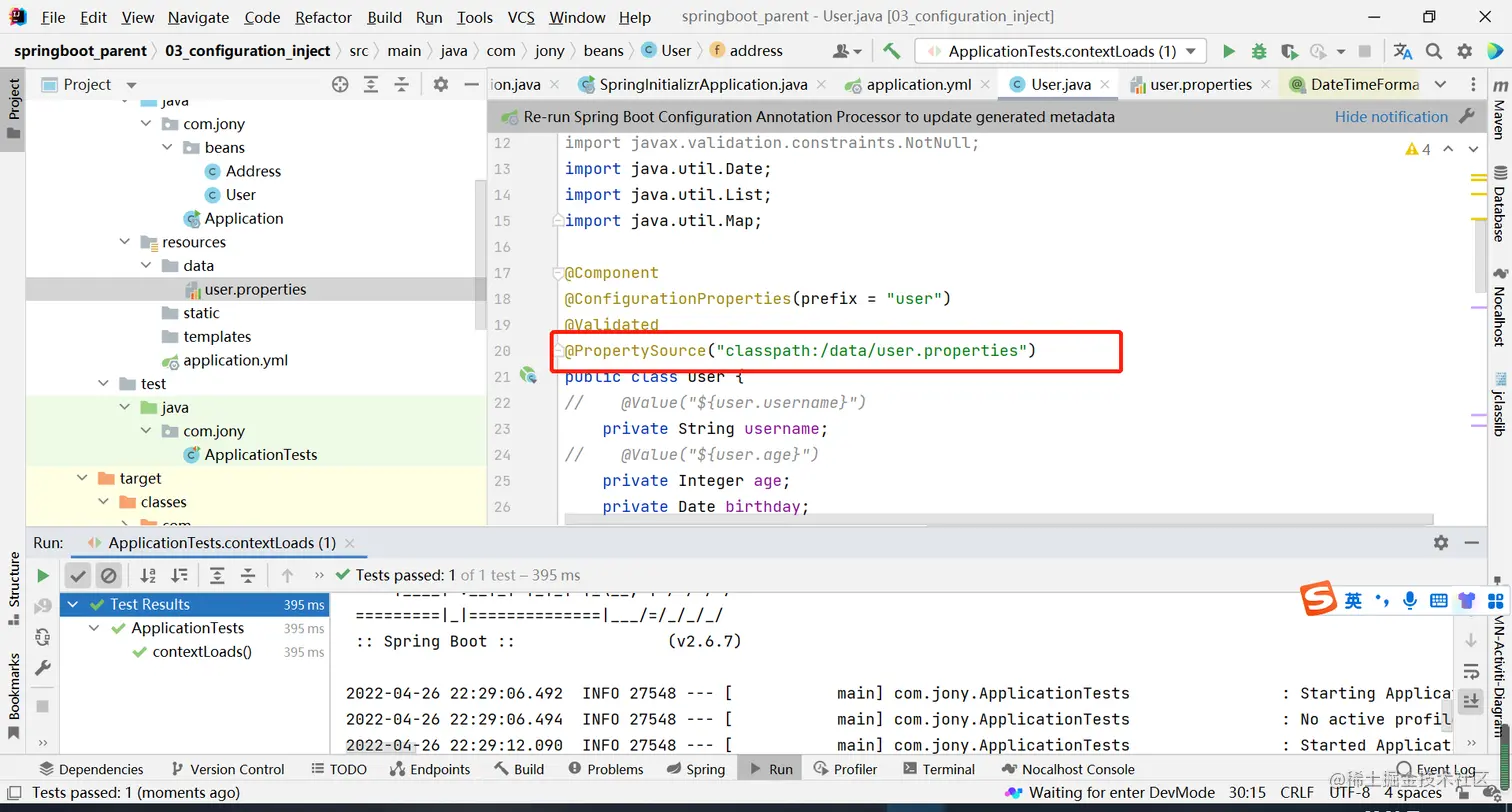Select contextLoads() test result
Viewport: 1512px width, 812px height.
coord(202,651)
